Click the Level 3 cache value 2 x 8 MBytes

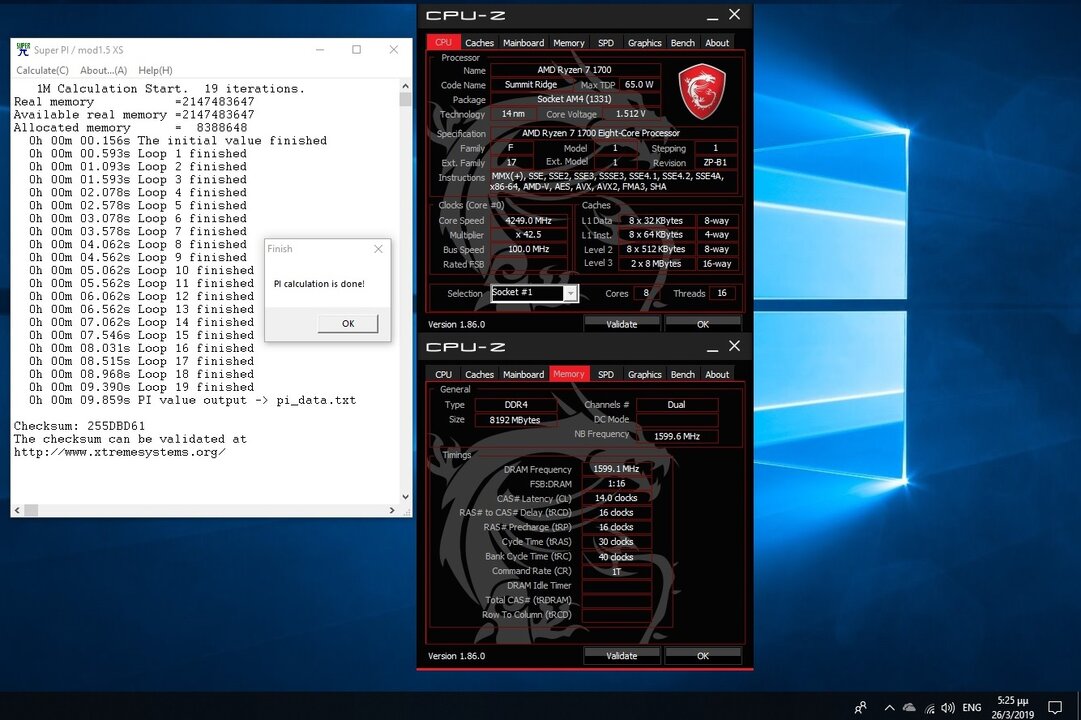pyautogui.click(x=656, y=263)
